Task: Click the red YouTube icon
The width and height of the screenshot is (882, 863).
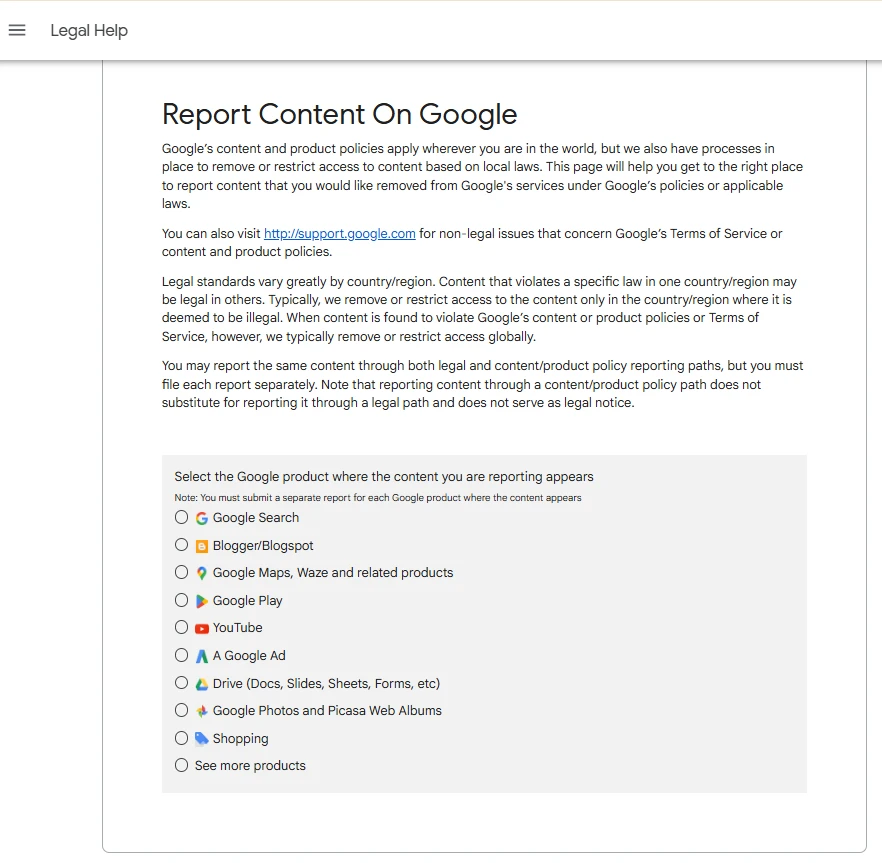Action: [x=202, y=628]
